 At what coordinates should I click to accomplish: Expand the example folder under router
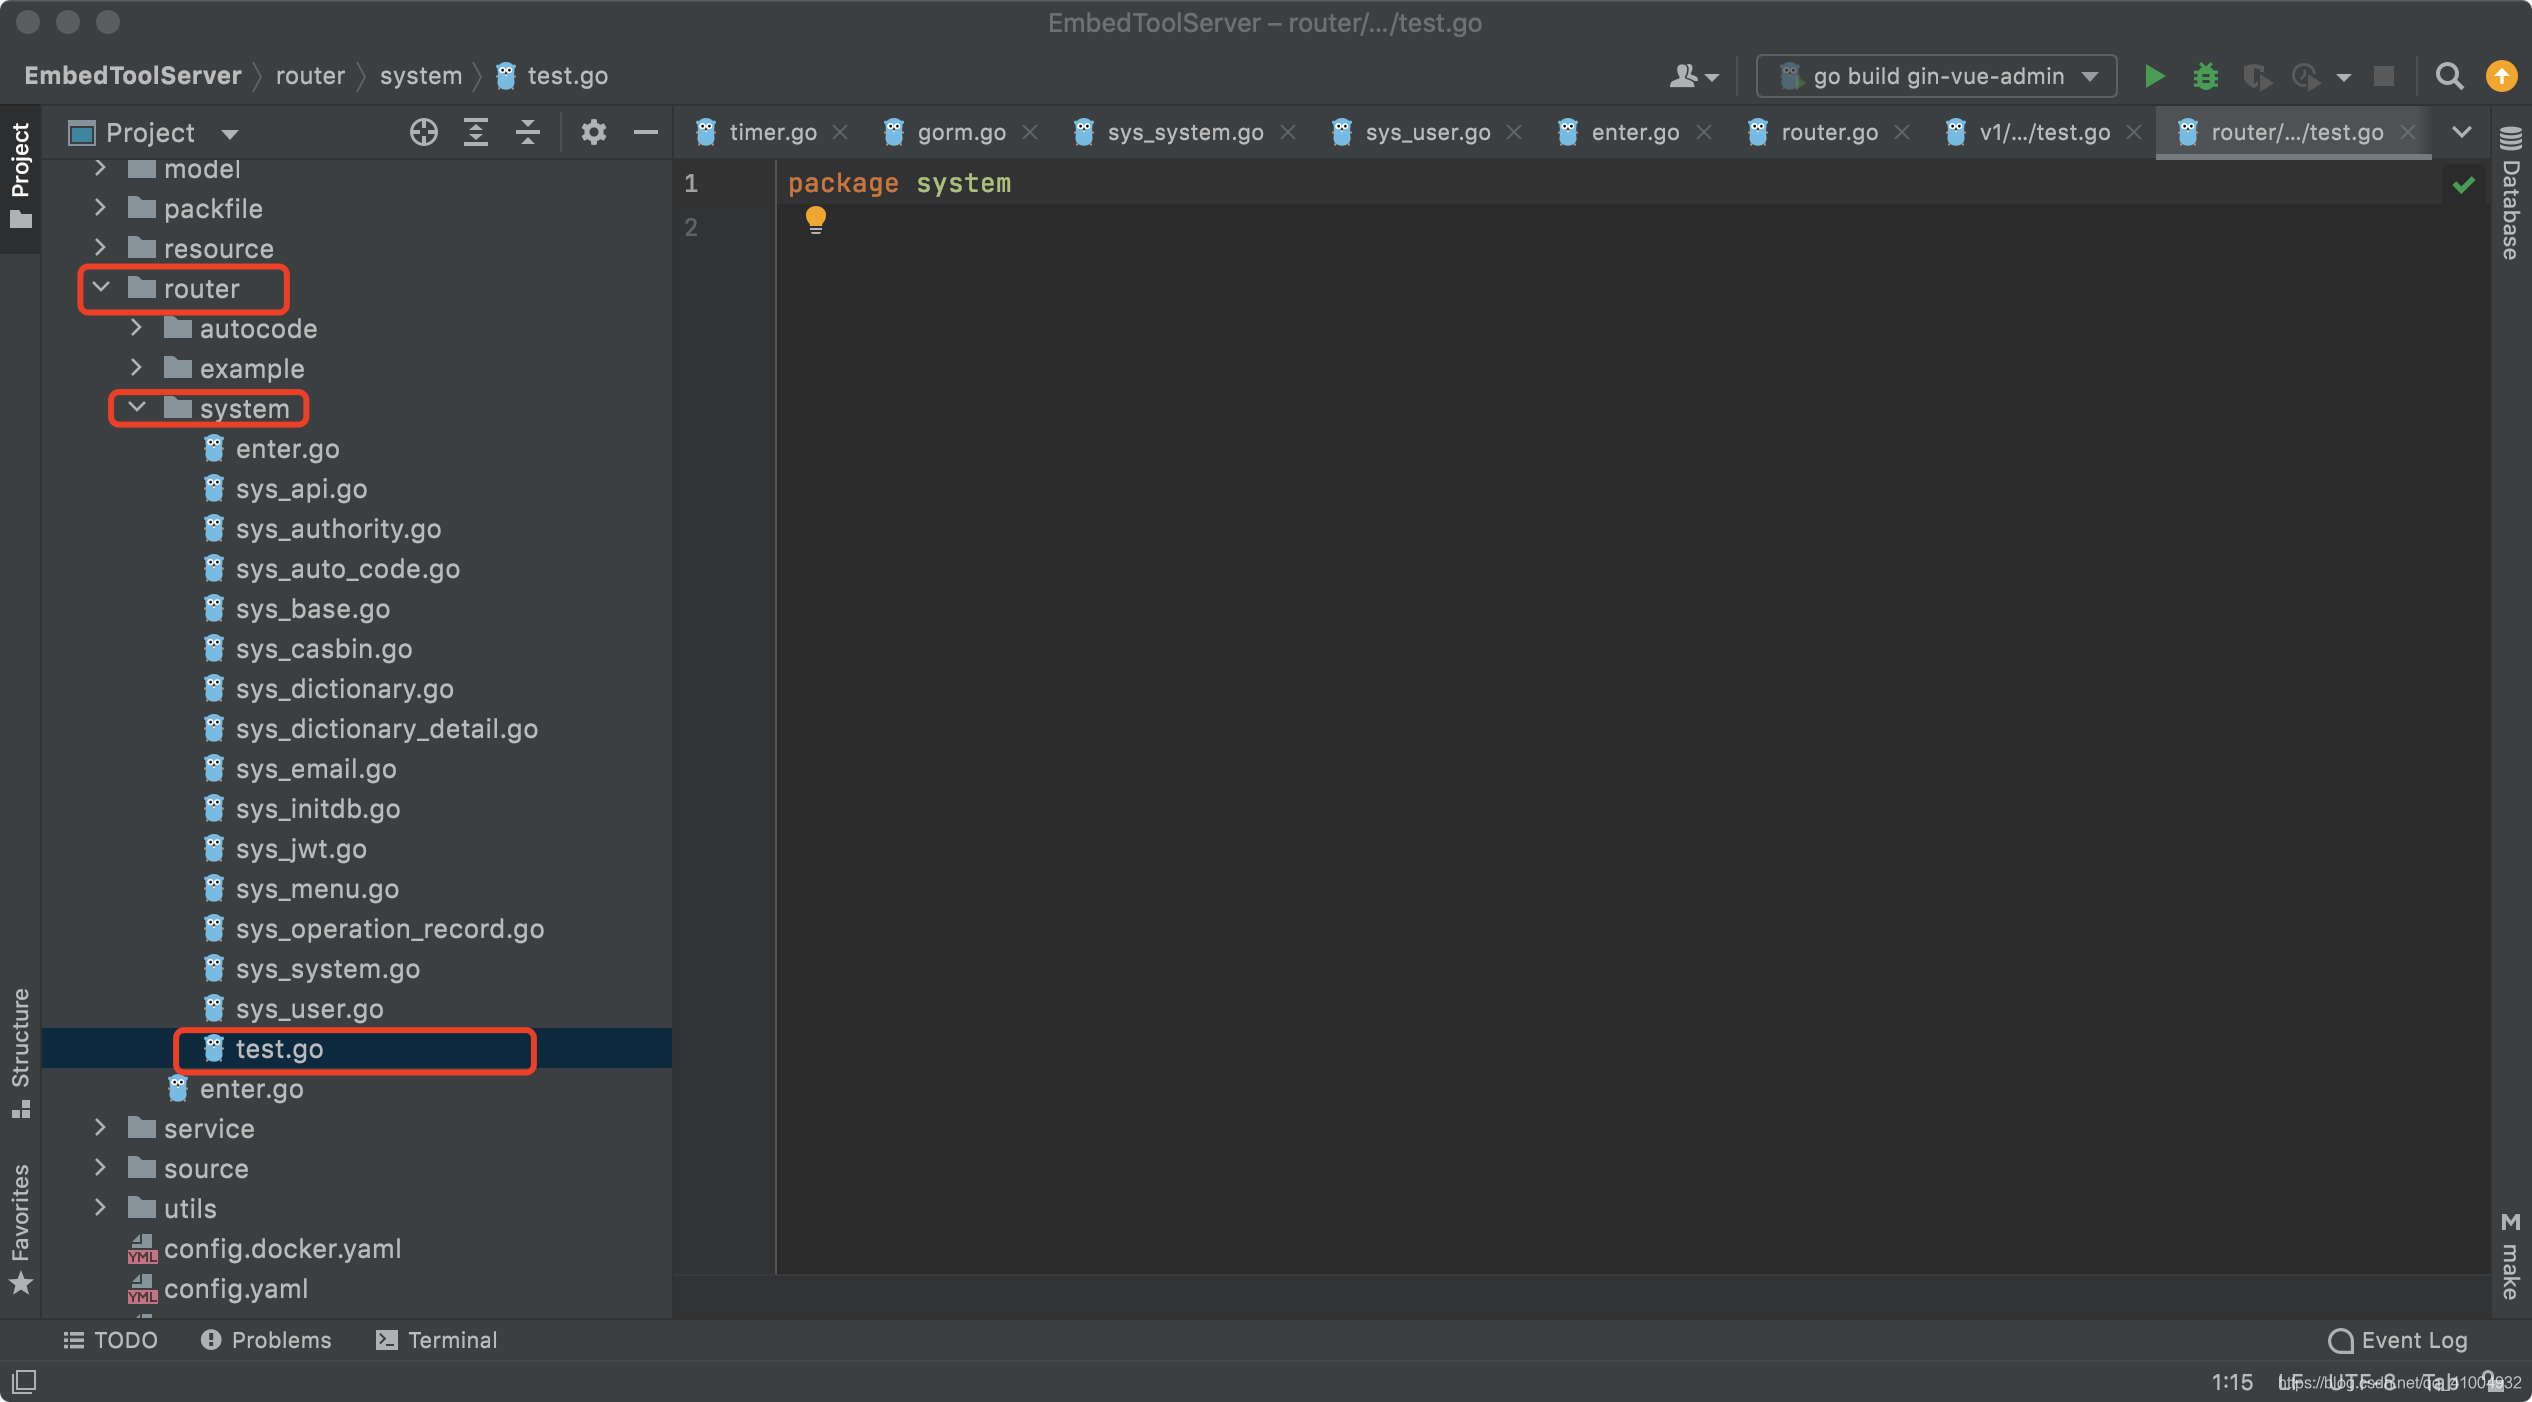click(136, 368)
